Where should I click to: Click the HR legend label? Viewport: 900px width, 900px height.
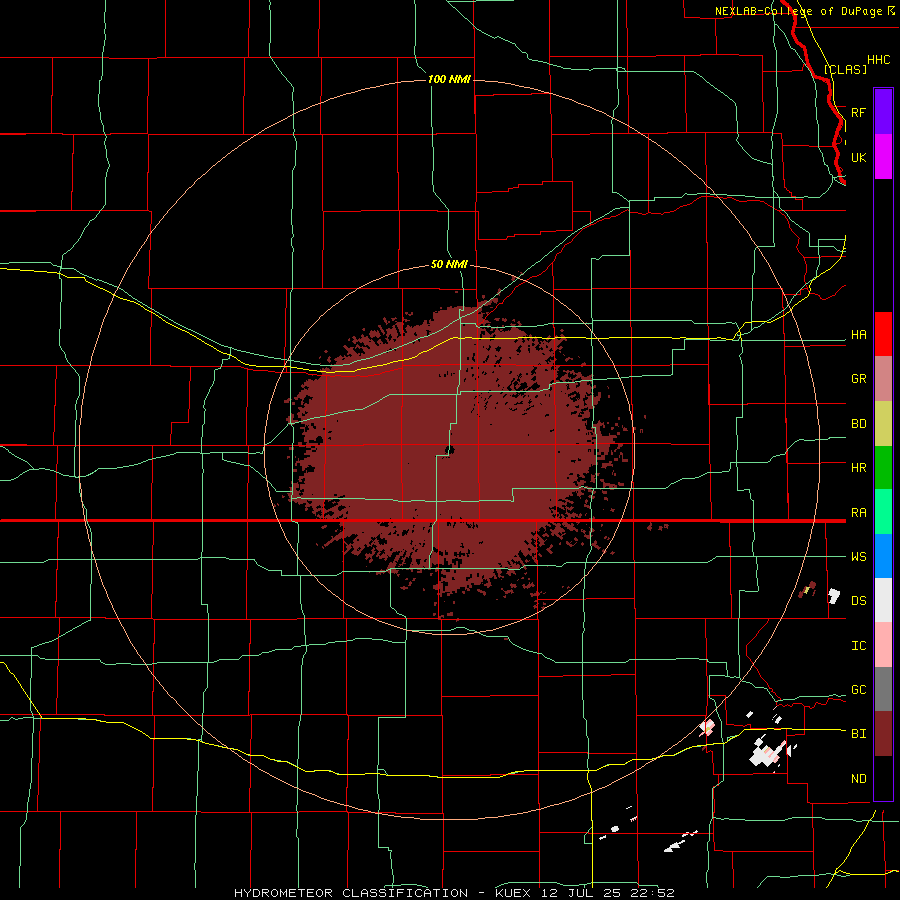858,468
